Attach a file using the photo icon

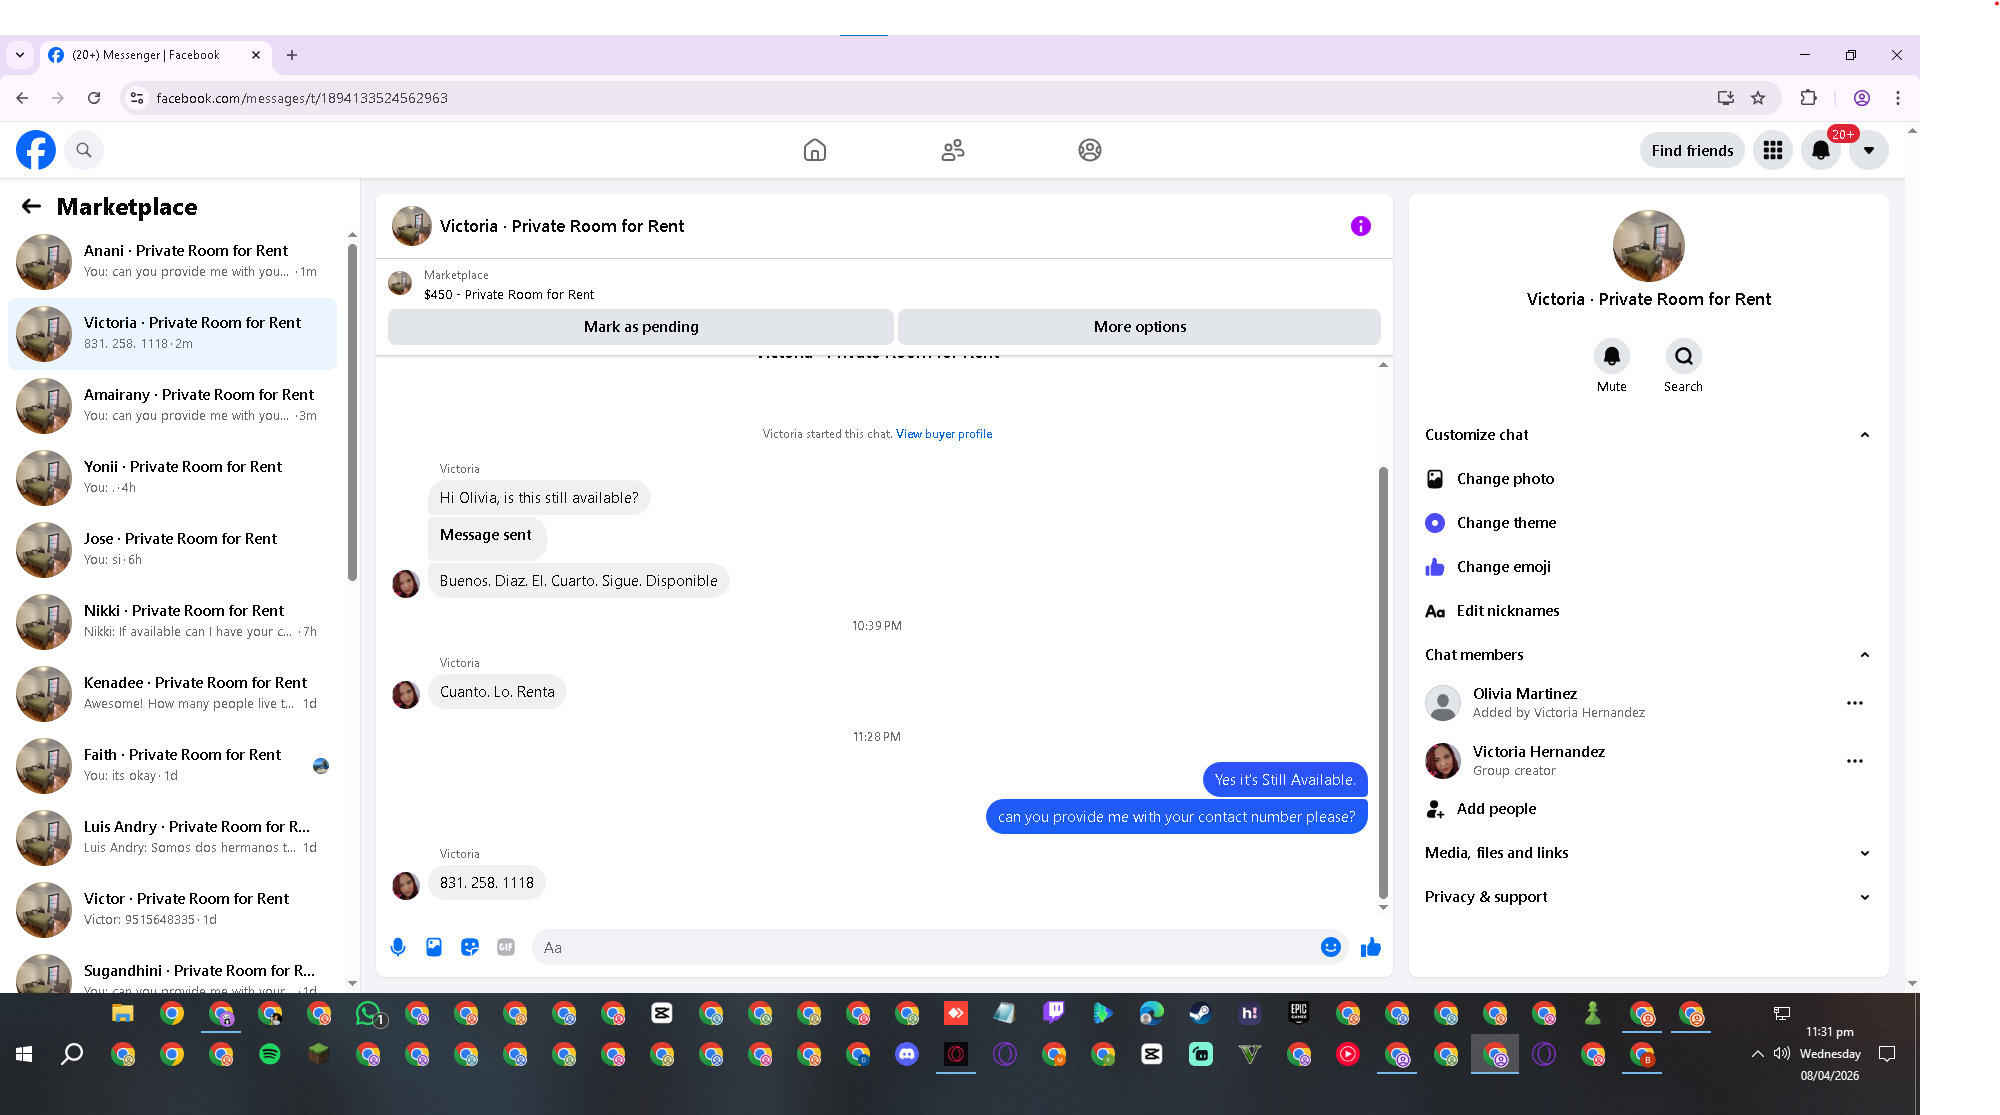[434, 947]
